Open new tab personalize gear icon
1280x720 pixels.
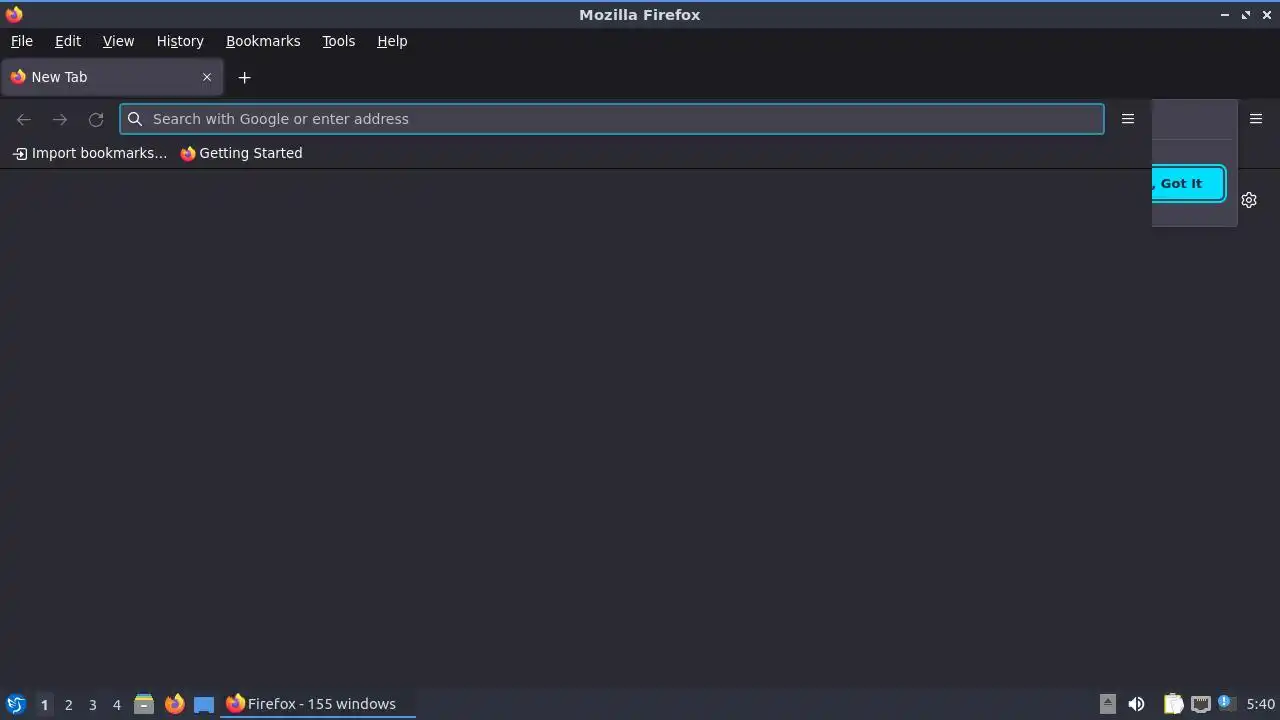(1249, 200)
